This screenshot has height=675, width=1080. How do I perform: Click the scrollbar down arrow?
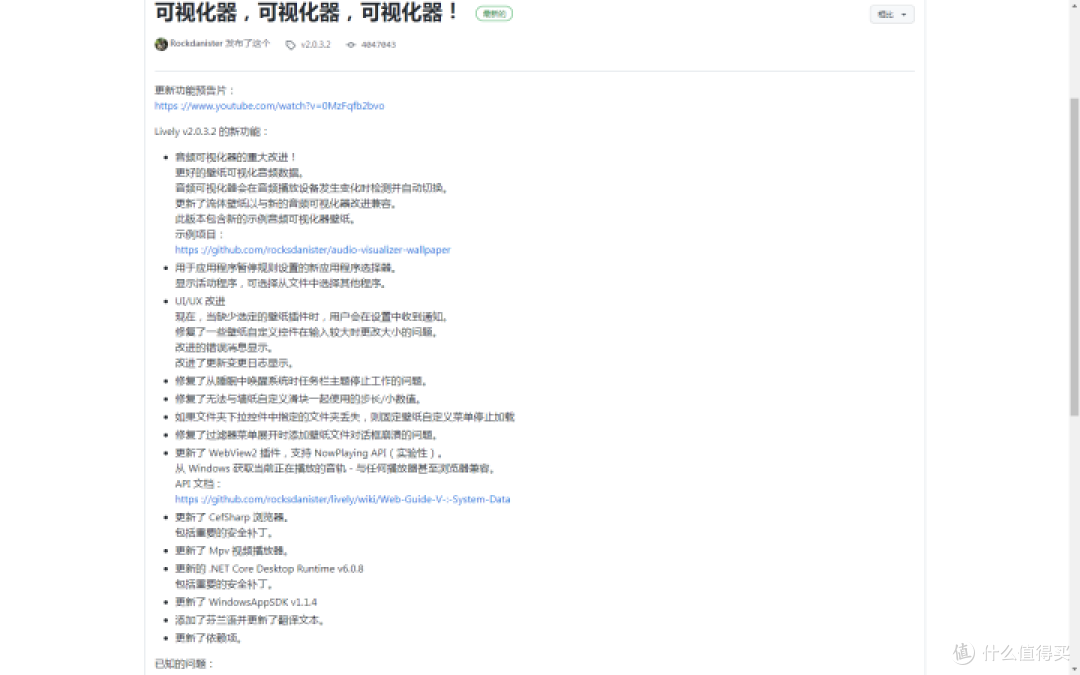1074,669
